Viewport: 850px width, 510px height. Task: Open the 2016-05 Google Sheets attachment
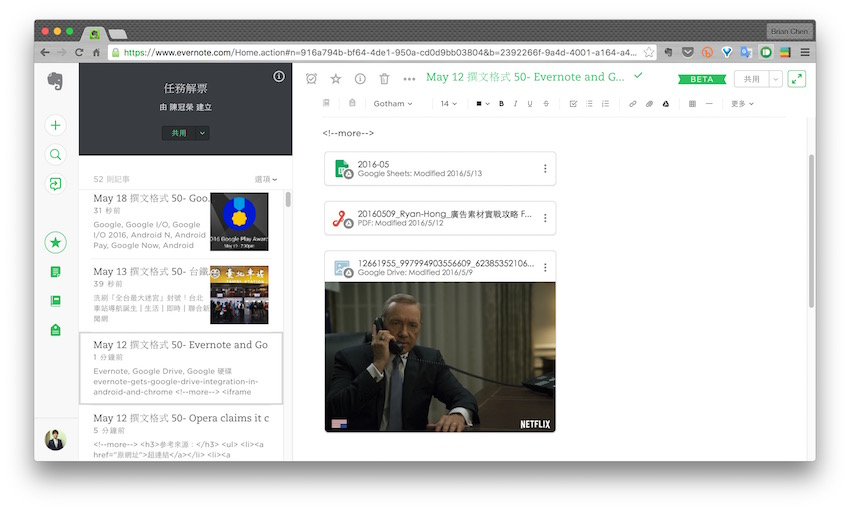pyautogui.click(x=440, y=169)
